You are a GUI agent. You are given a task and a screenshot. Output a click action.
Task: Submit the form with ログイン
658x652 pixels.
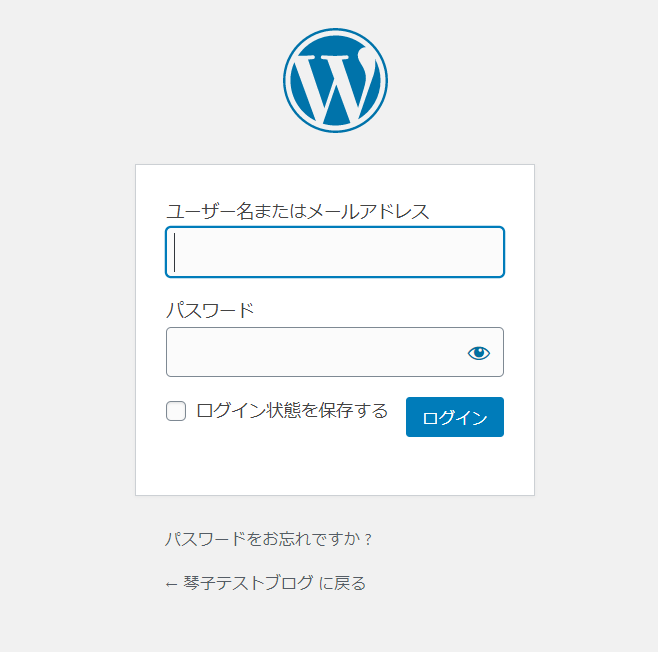(454, 417)
